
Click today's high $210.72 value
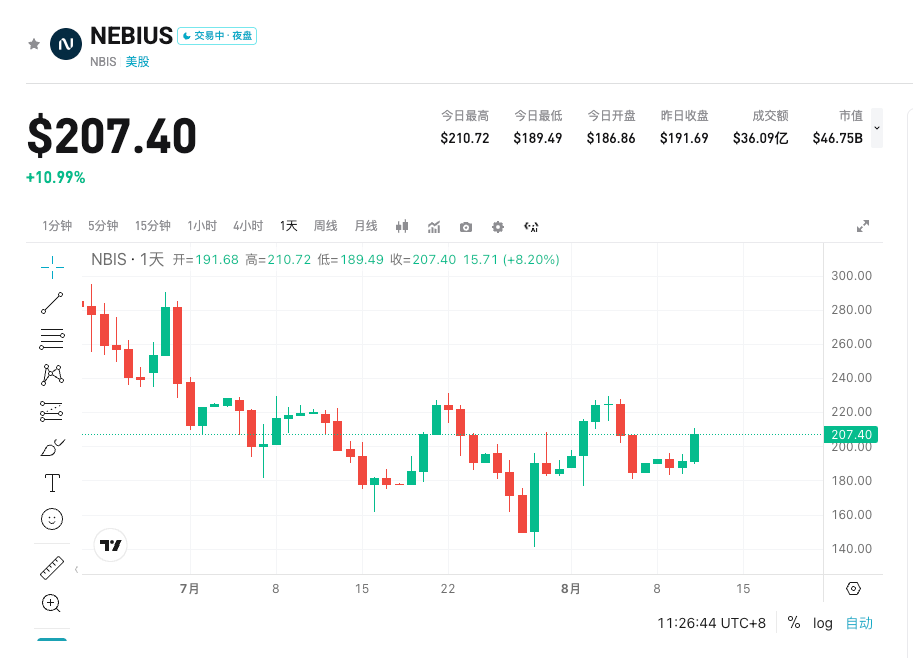click(465, 139)
